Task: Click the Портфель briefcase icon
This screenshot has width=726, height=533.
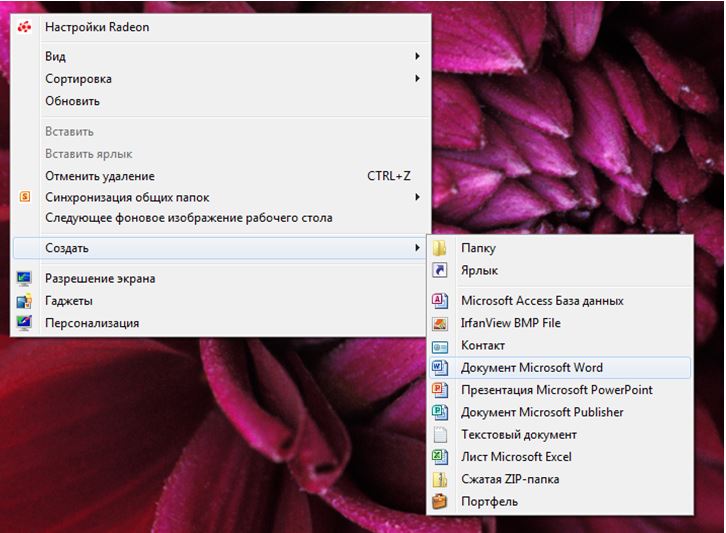Action: (x=439, y=501)
